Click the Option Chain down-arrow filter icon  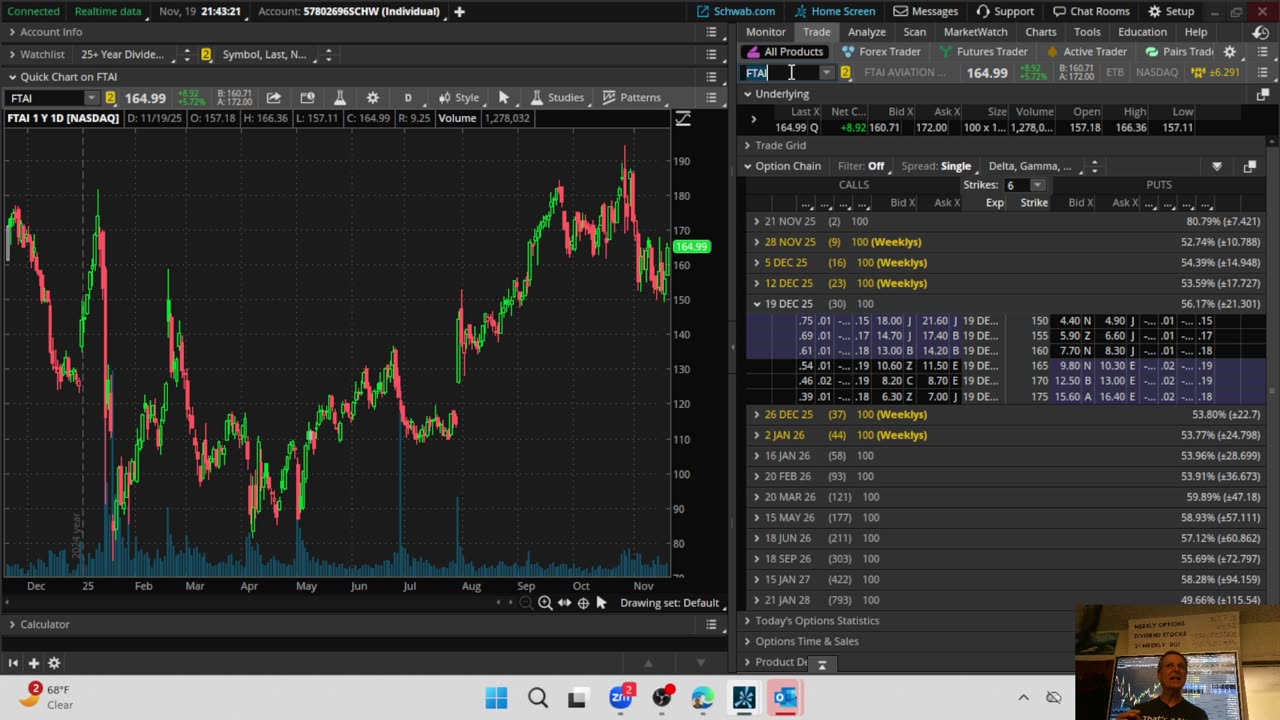click(x=1217, y=167)
